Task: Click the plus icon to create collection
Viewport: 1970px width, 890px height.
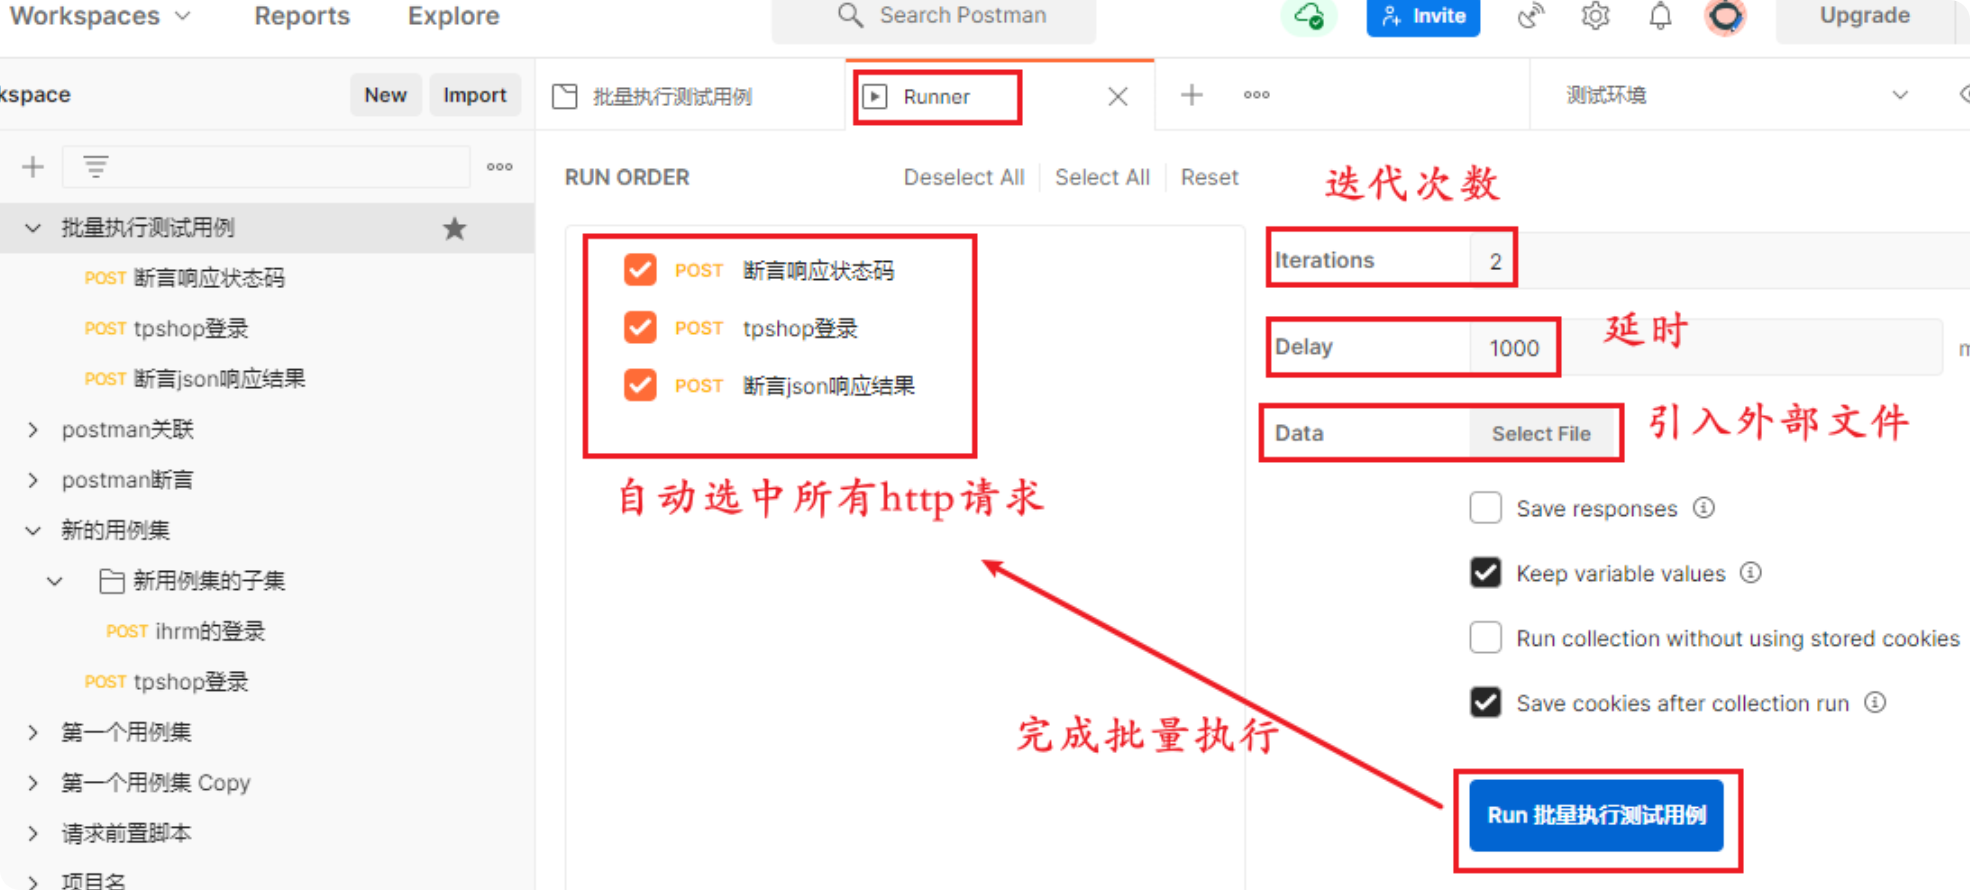Action: tap(33, 166)
